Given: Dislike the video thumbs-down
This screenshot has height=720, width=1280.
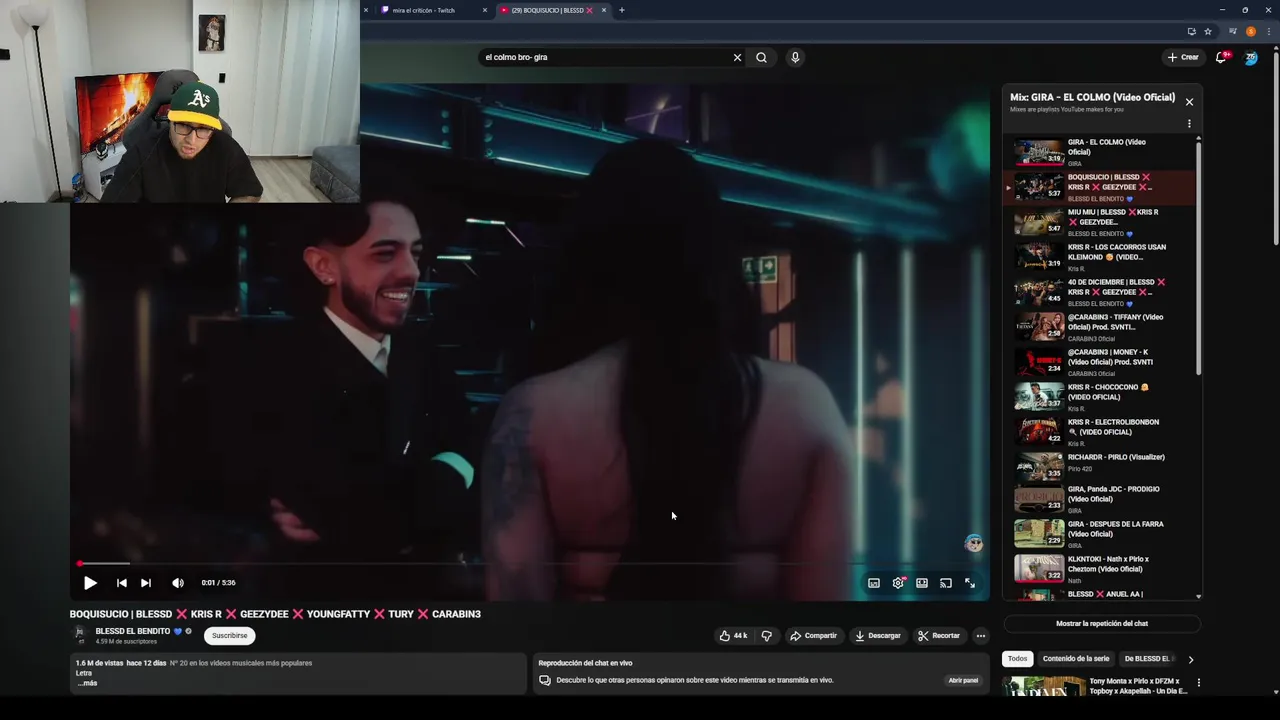Looking at the screenshot, I should coord(767,636).
